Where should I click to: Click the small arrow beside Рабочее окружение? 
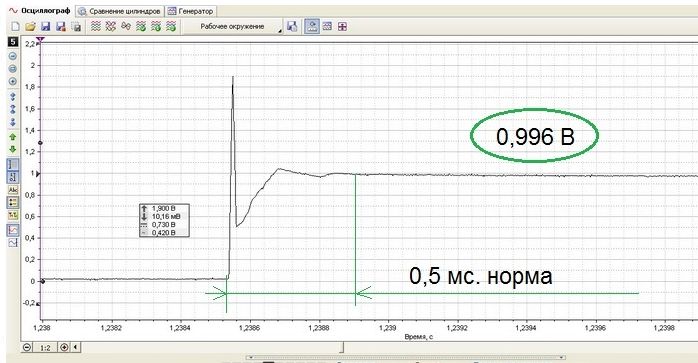point(280,31)
